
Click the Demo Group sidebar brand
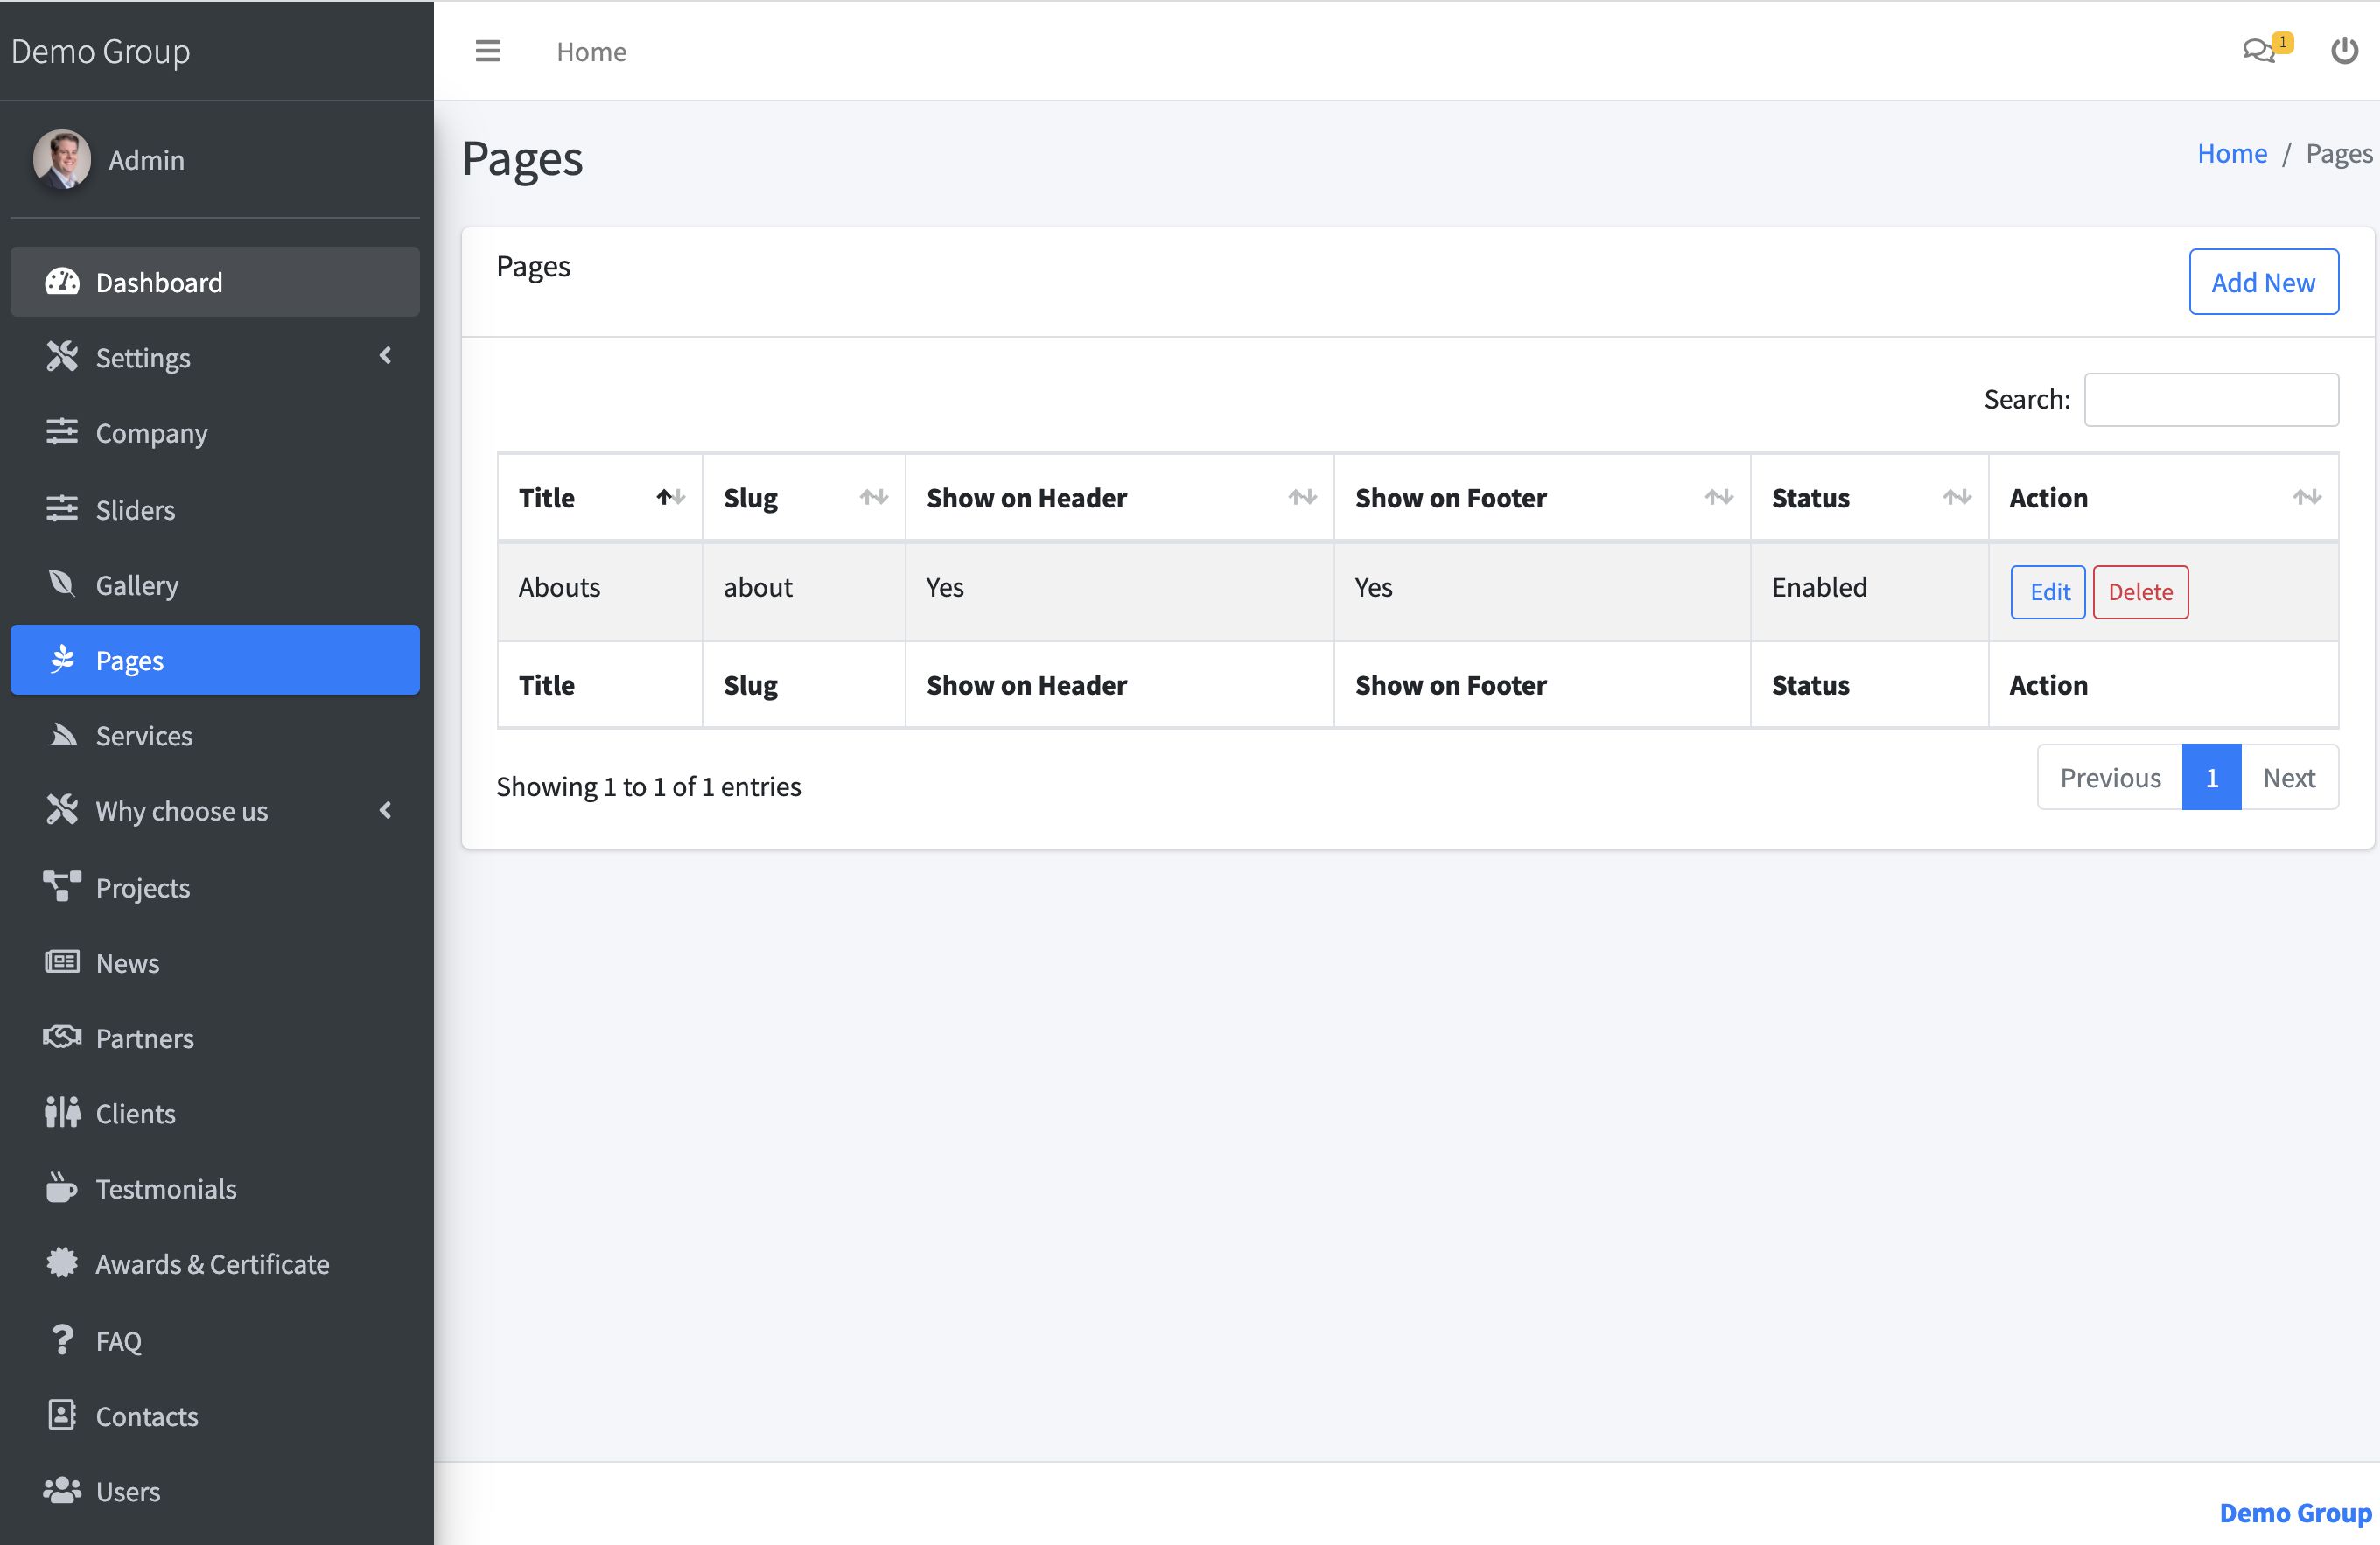100,51
